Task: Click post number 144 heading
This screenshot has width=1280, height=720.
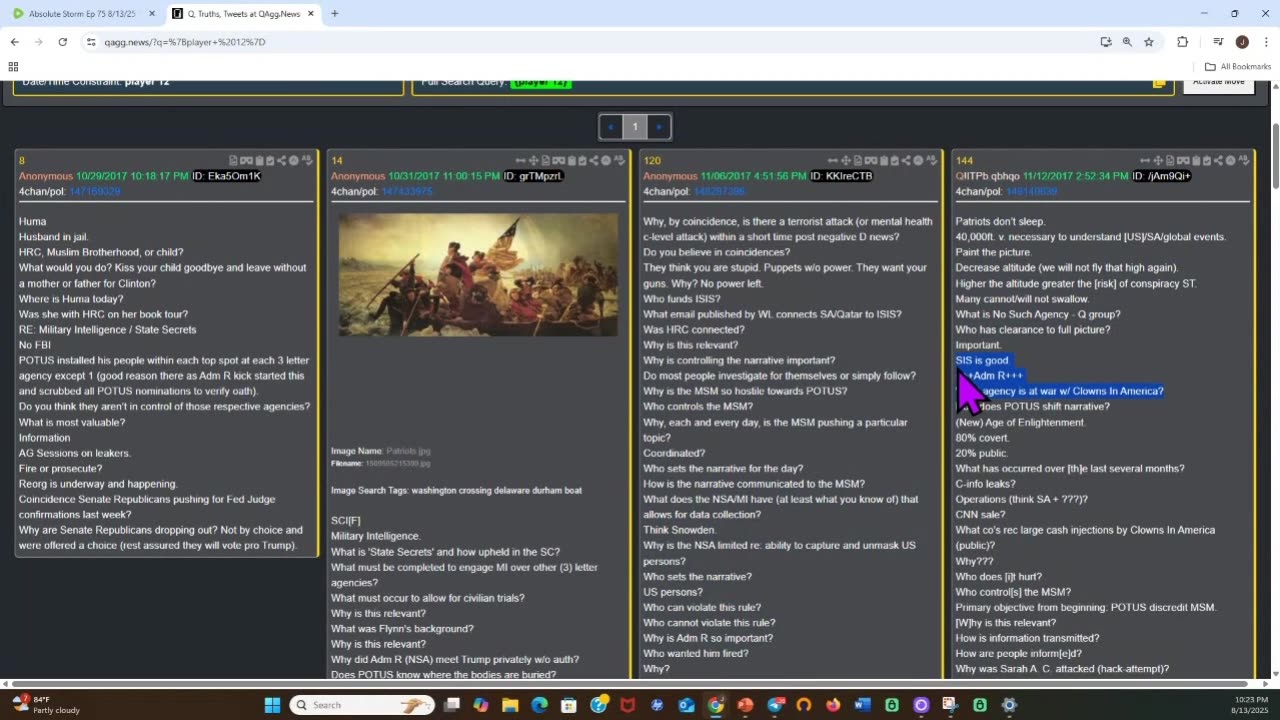Action: pyautogui.click(x=964, y=160)
